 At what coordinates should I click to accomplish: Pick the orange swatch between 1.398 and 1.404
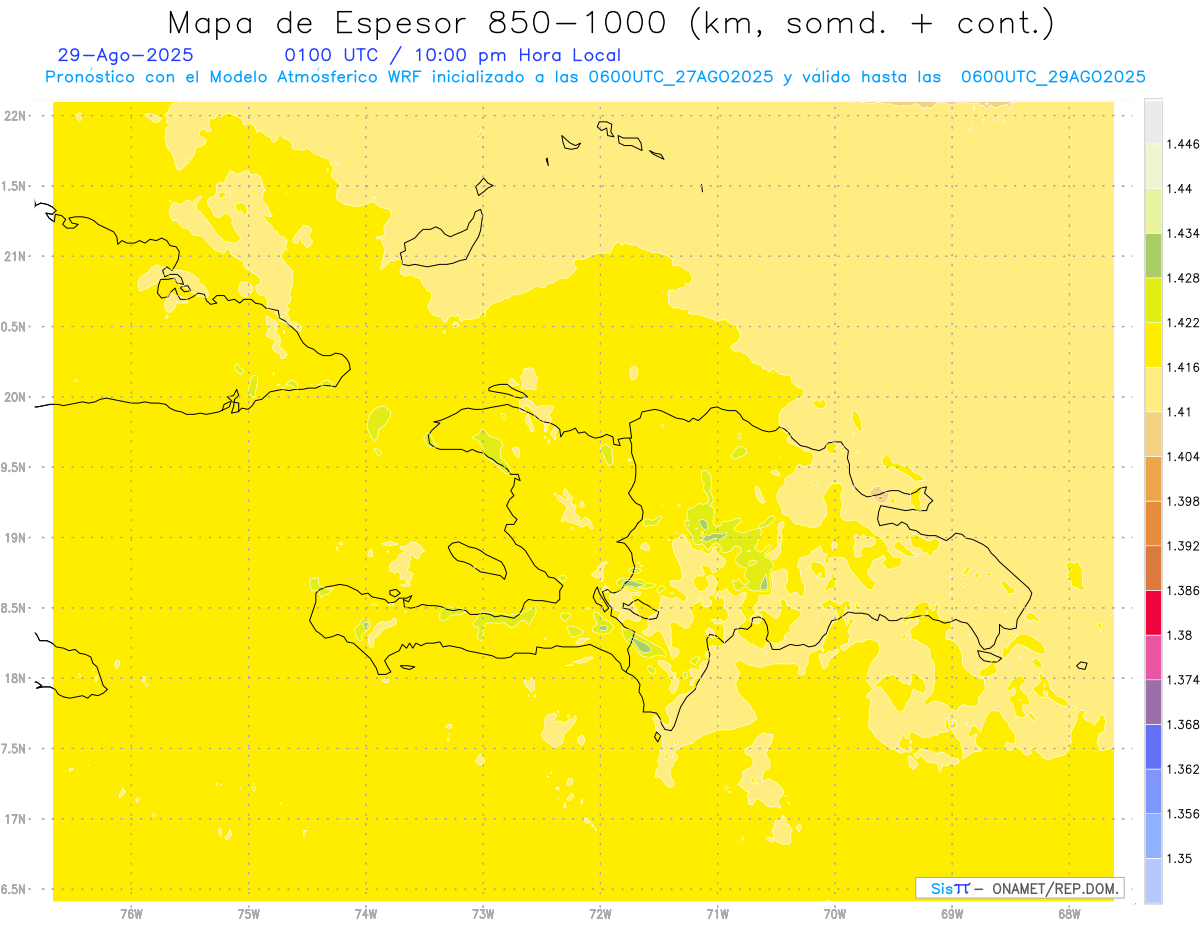(1153, 479)
